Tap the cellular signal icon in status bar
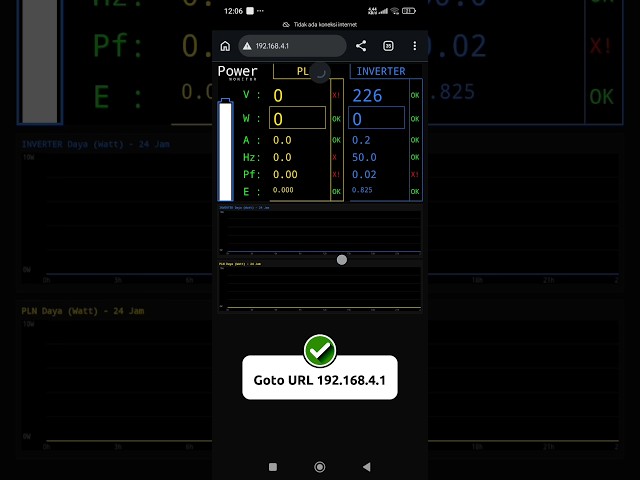Image resolution: width=640 pixels, height=480 pixels. click(383, 11)
